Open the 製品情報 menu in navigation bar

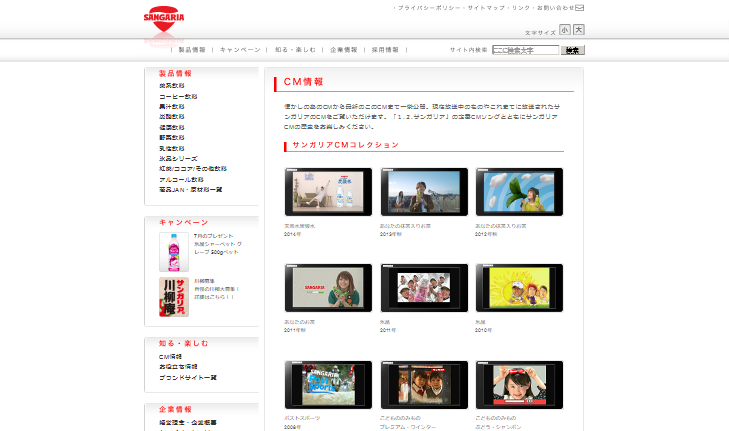[x=192, y=49]
